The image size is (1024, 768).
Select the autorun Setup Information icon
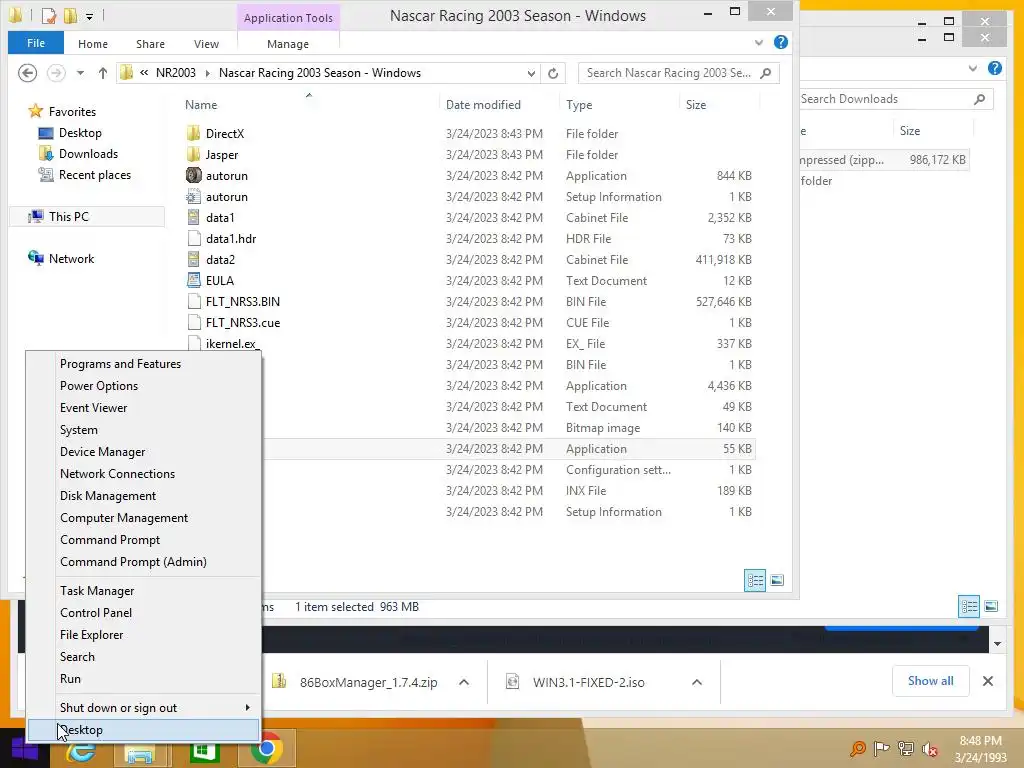(x=193, y=197)
